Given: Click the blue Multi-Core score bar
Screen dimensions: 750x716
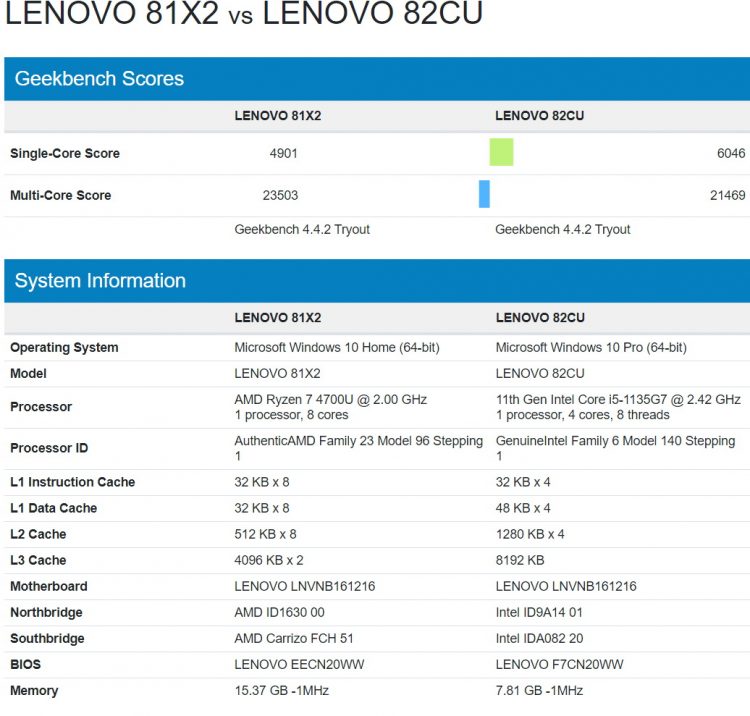Looking at the screenshot, I should click(x=484, y=194).
